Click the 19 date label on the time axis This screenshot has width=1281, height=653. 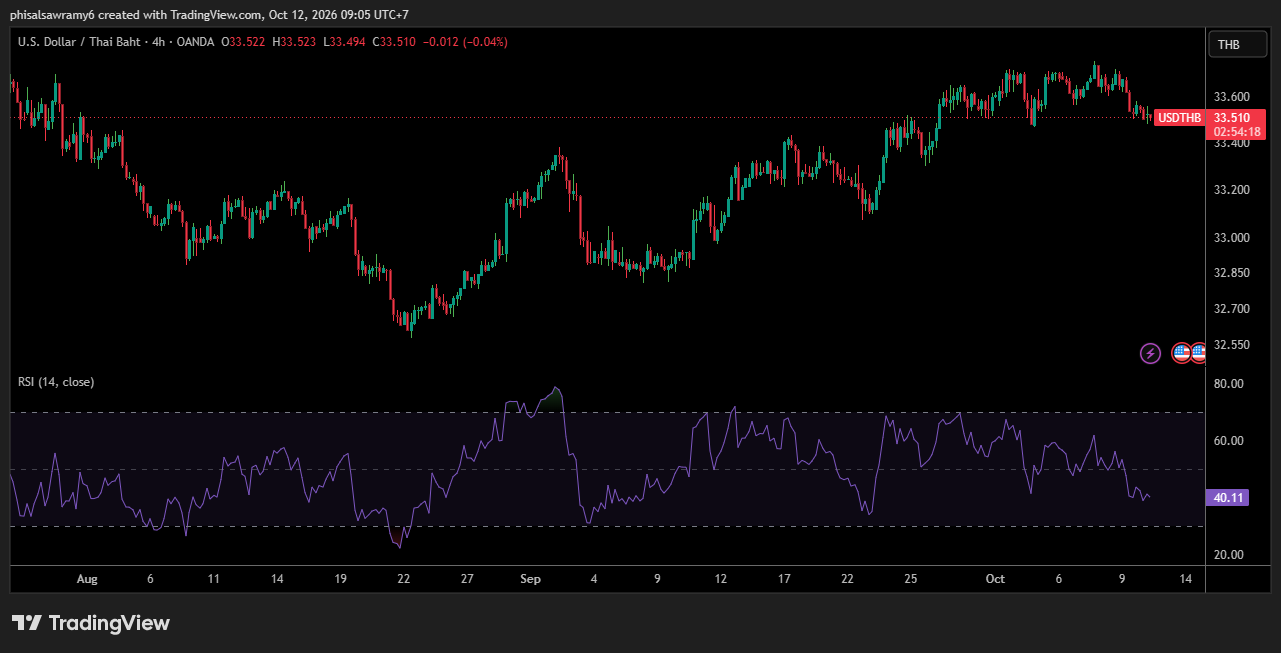point(340,579)
